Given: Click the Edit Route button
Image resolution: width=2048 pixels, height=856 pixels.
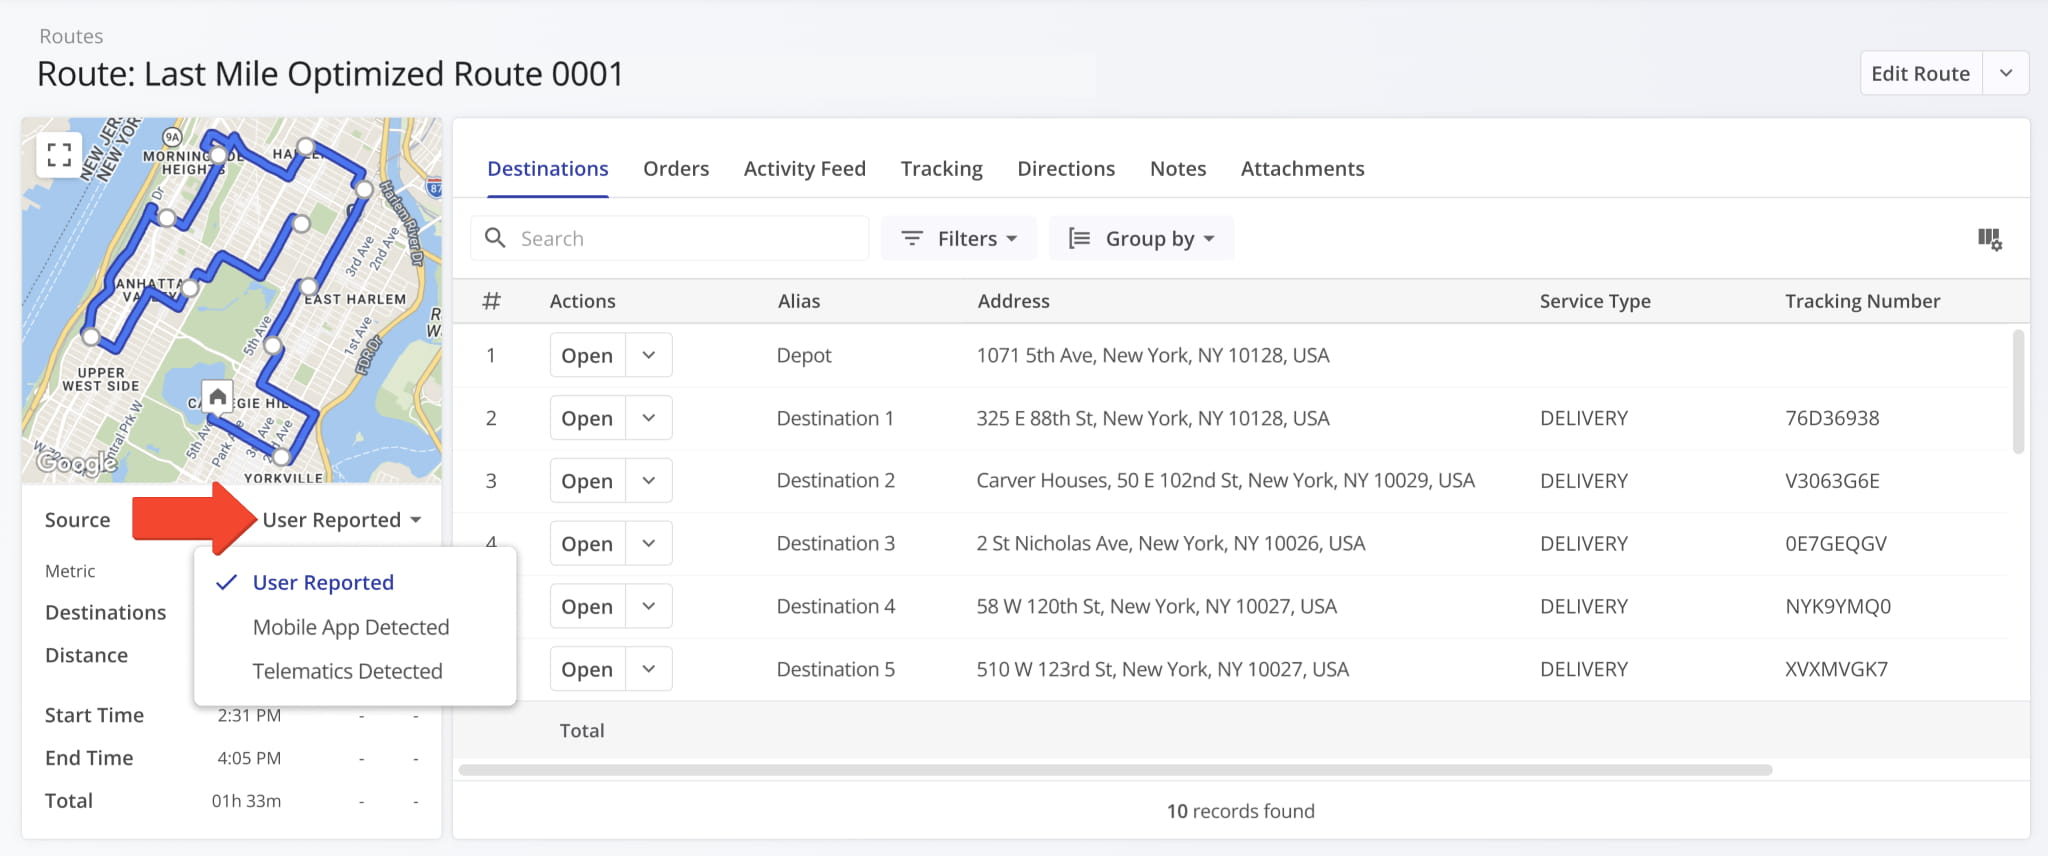Looking at the screenshot, I should click(x=1920, y=73).
